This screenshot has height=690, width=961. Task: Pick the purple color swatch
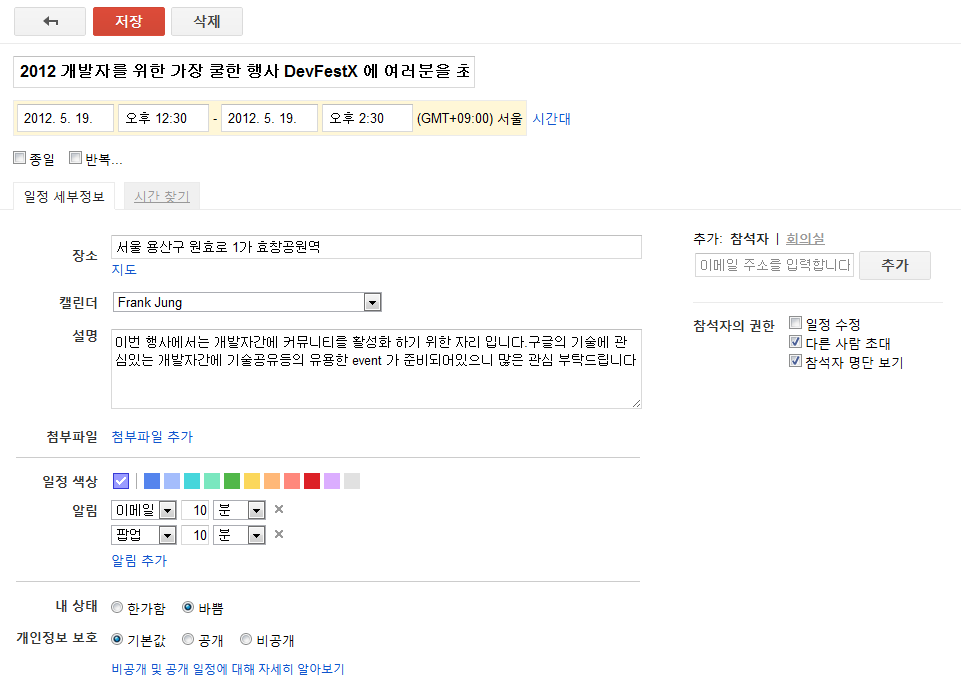coord(332,481)
